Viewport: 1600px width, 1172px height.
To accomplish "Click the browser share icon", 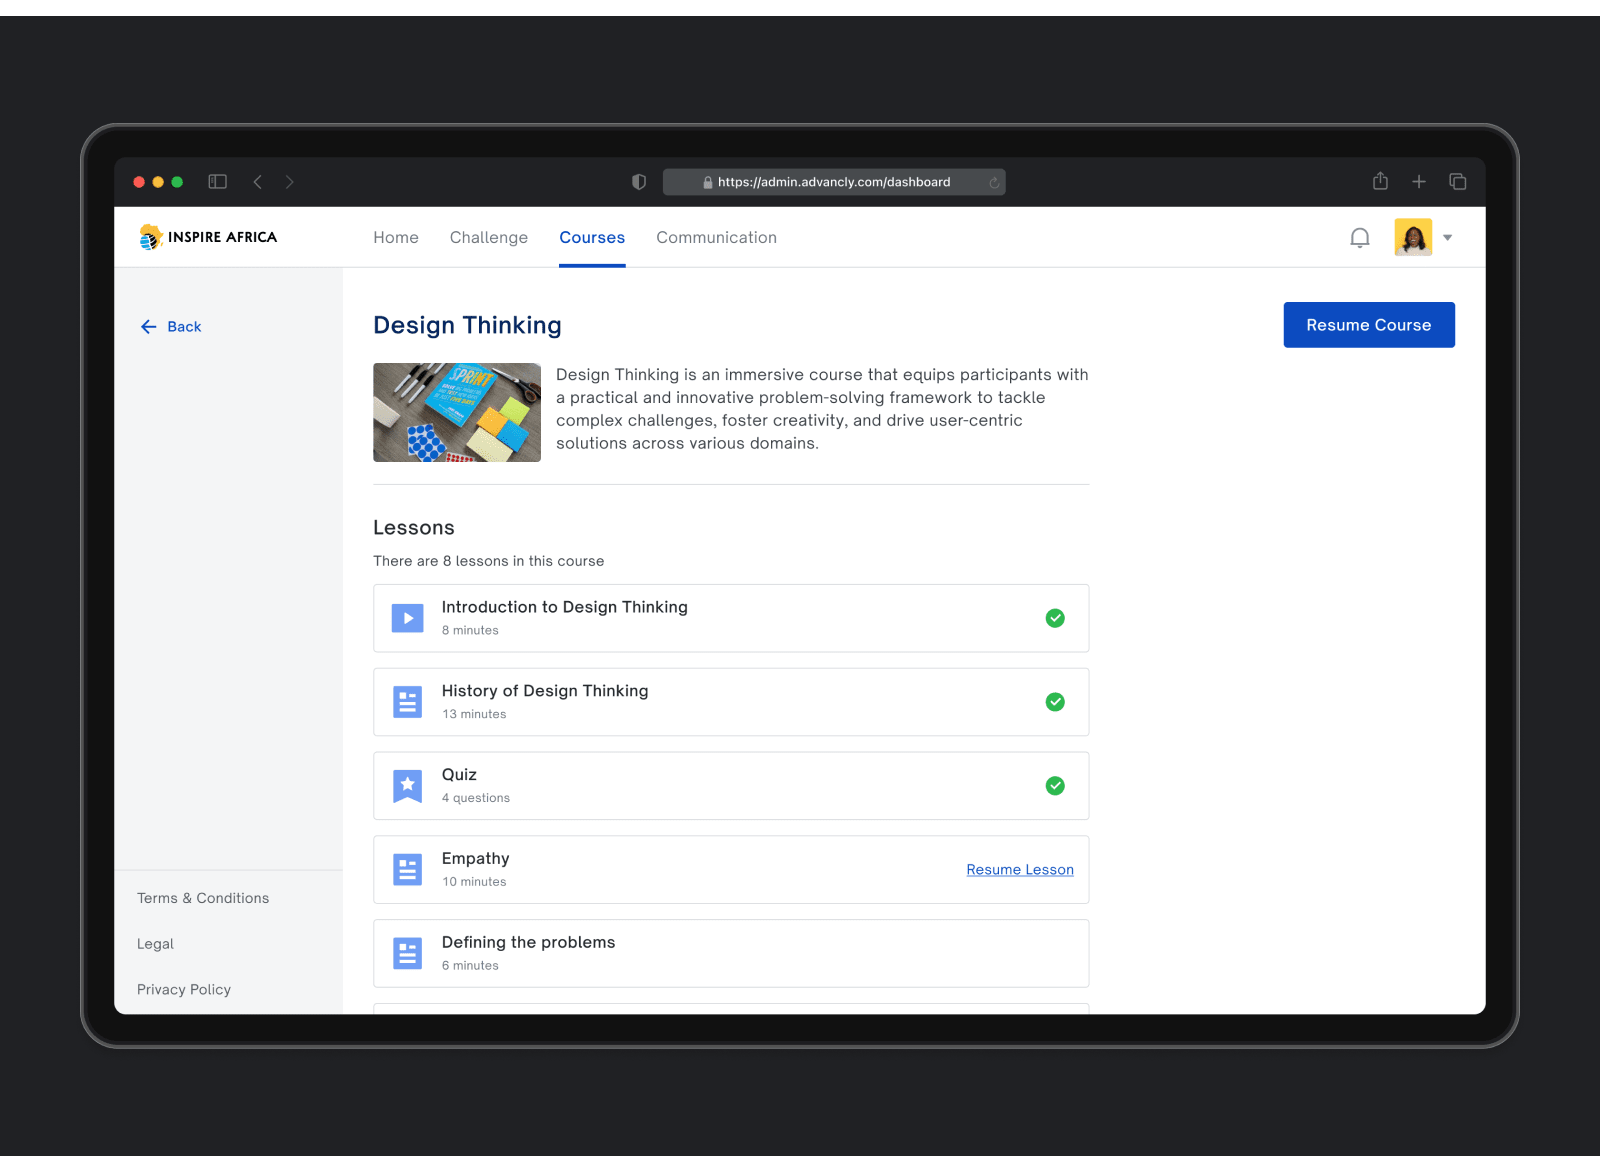I will tap(1380, 181).
